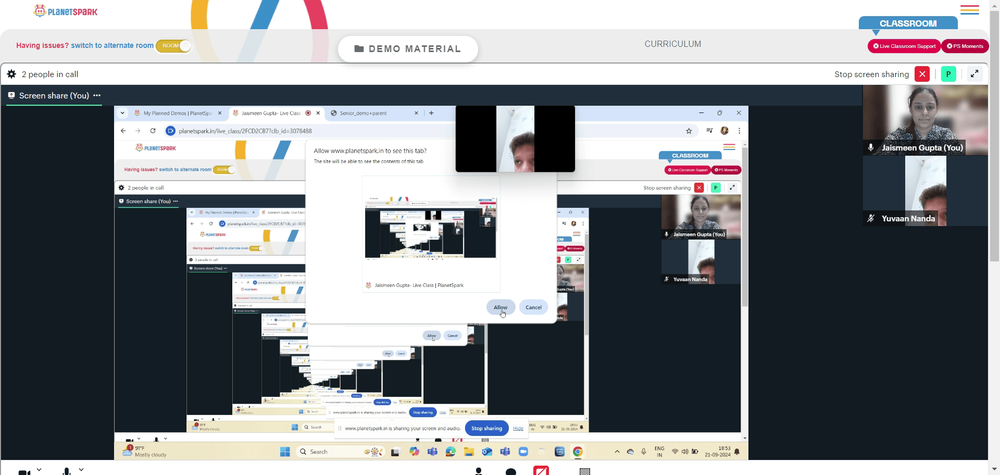This screenshot has width=1000, height=475.
Task: Open the PlanetSpark logo home link
Action: tap(66, 11)
